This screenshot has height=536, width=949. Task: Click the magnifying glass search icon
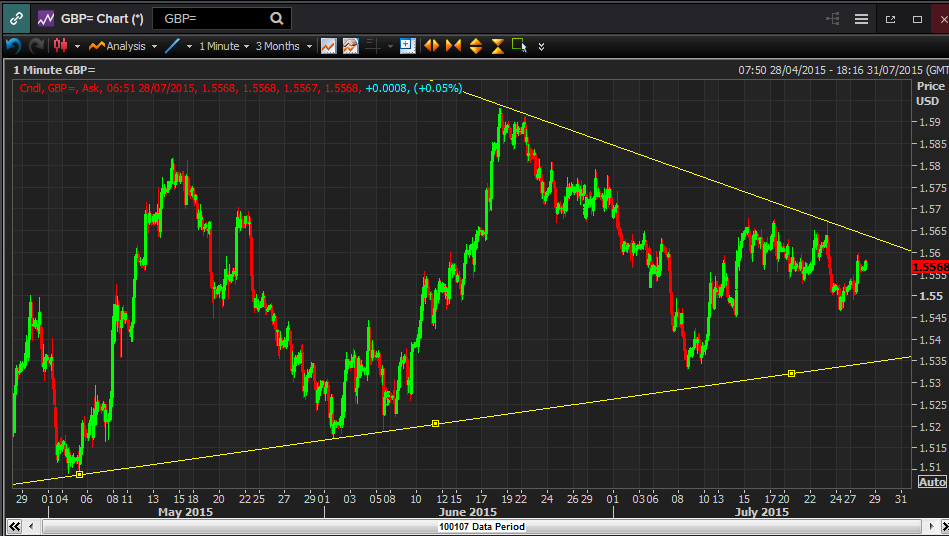click(277, 19)
